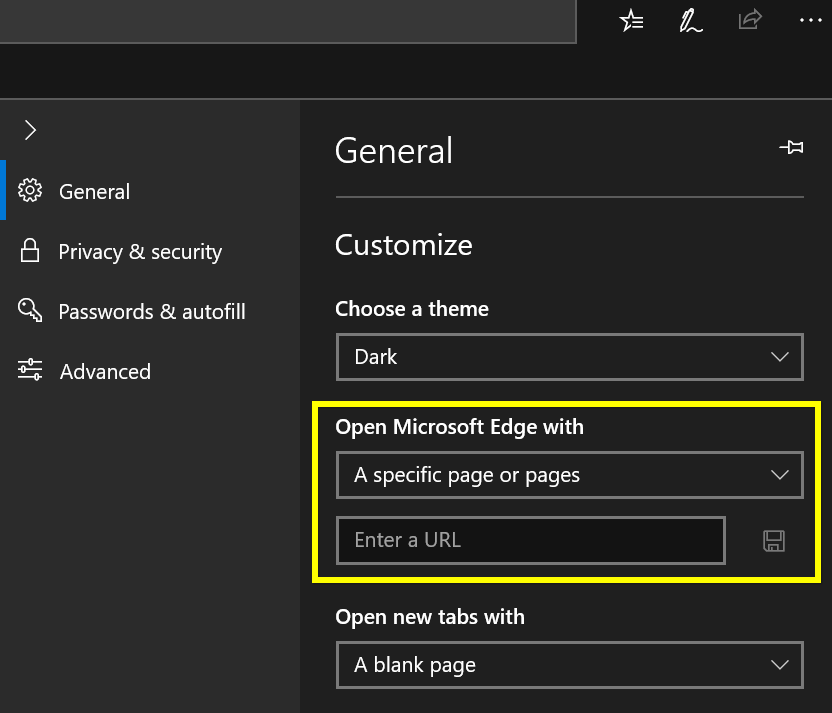Expand the settings sidebar with the chevron arrow
Screen dimensions: 832x713
coord(30,130)
